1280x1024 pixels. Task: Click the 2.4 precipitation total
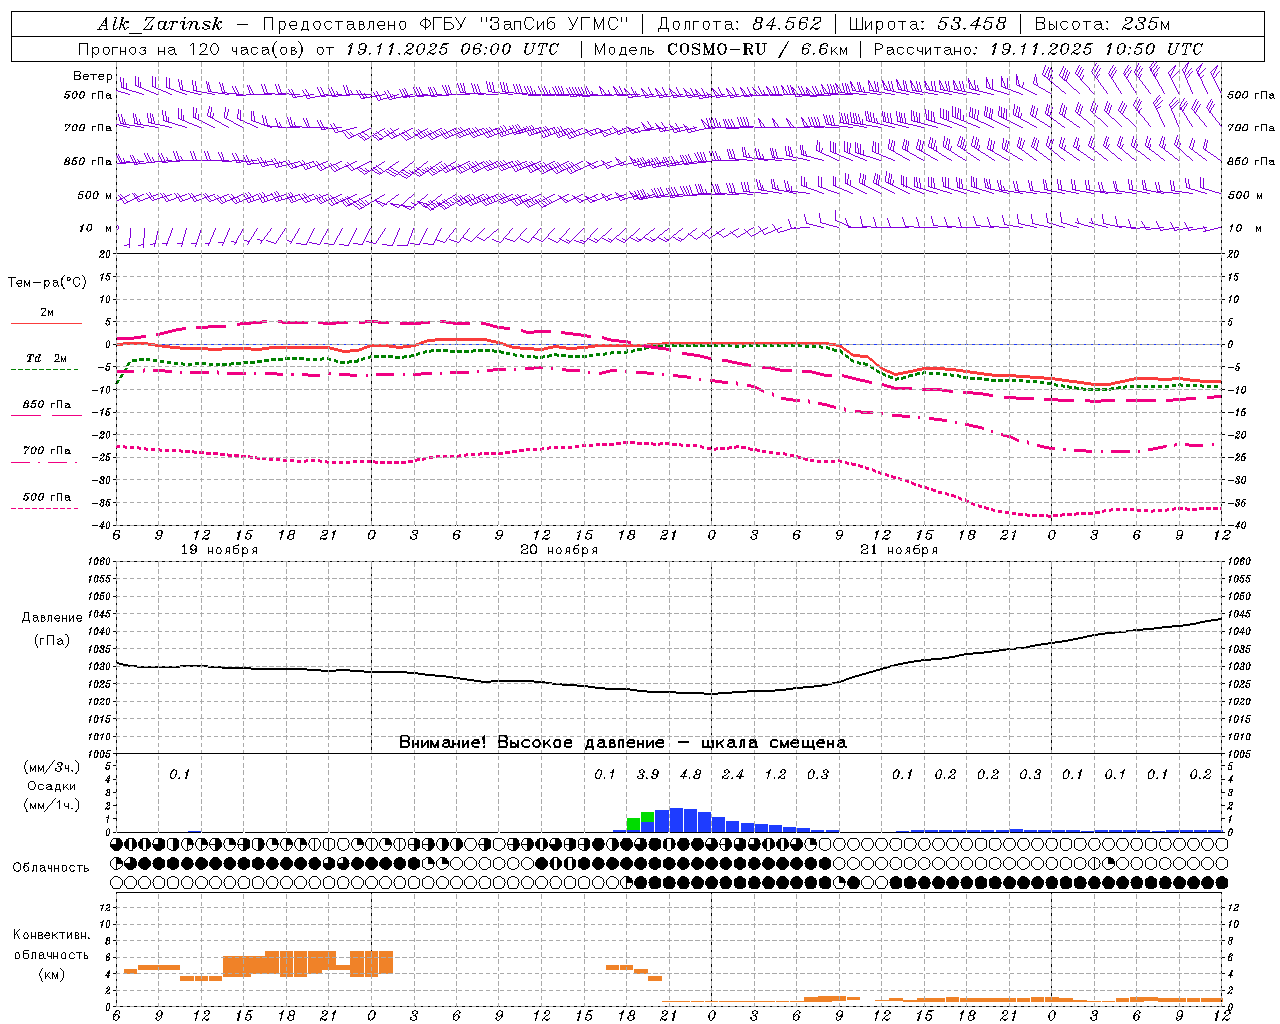tap(733, 774)
